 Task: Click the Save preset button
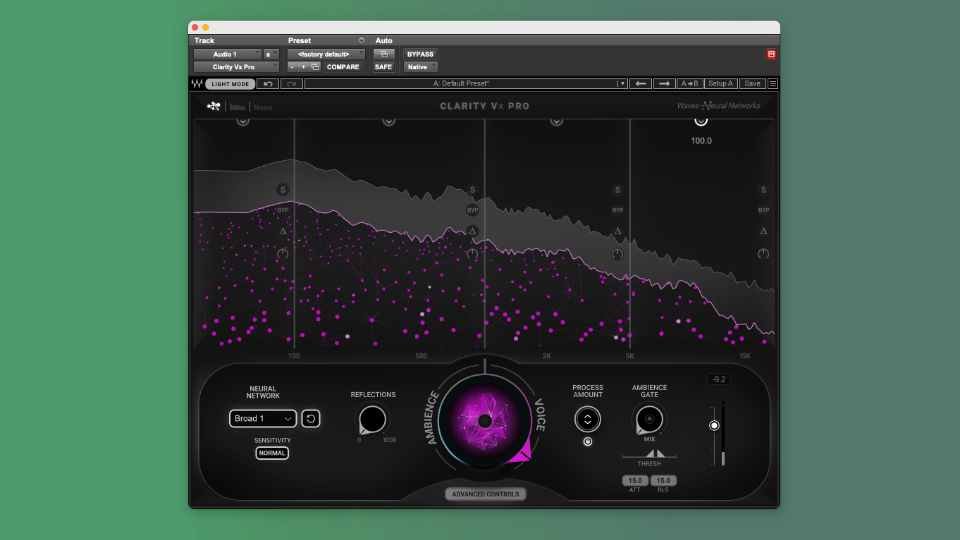[752, 84]
